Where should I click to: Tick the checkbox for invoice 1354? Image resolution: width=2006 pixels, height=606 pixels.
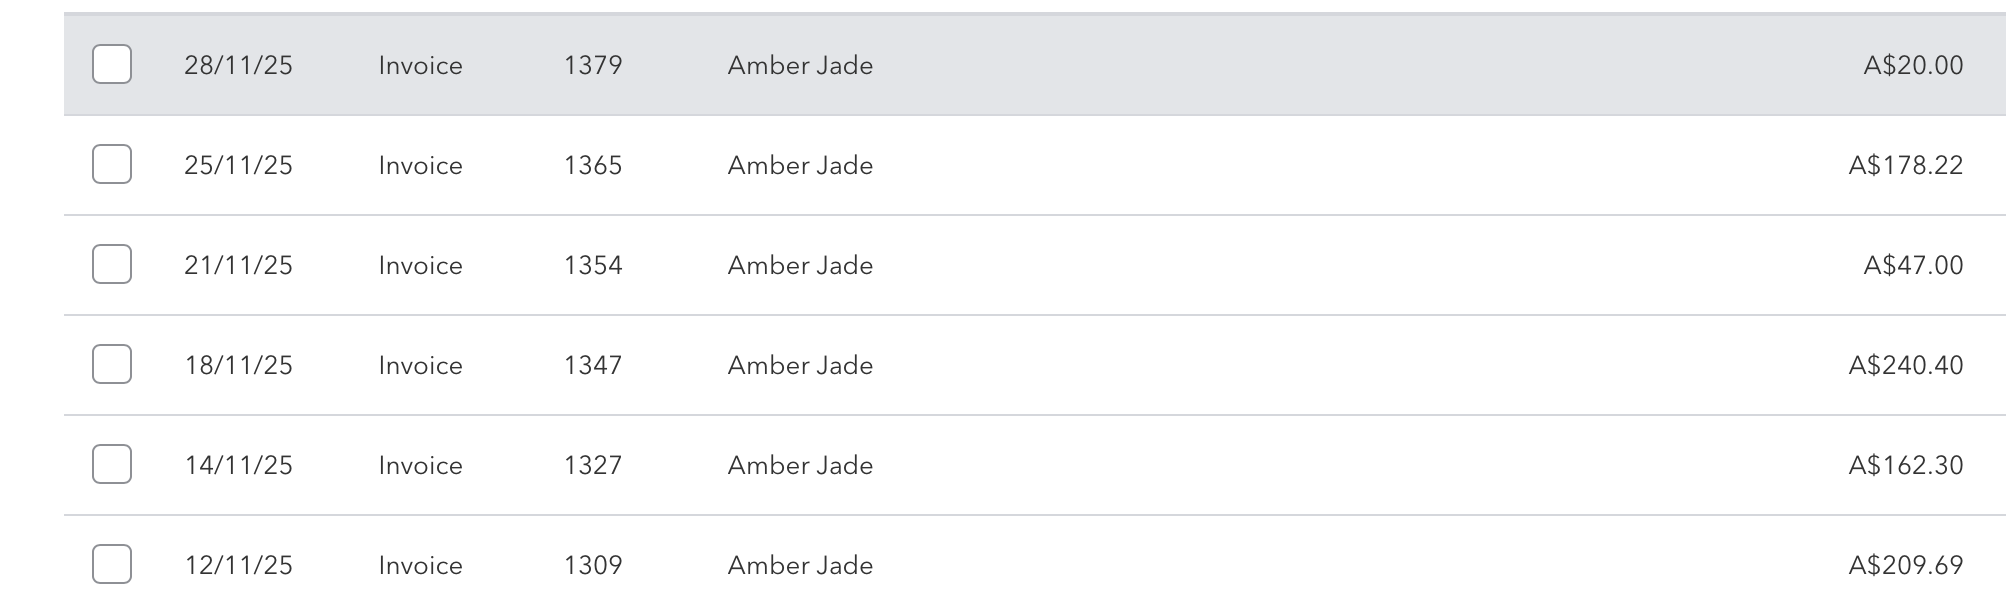pos(110,265)
